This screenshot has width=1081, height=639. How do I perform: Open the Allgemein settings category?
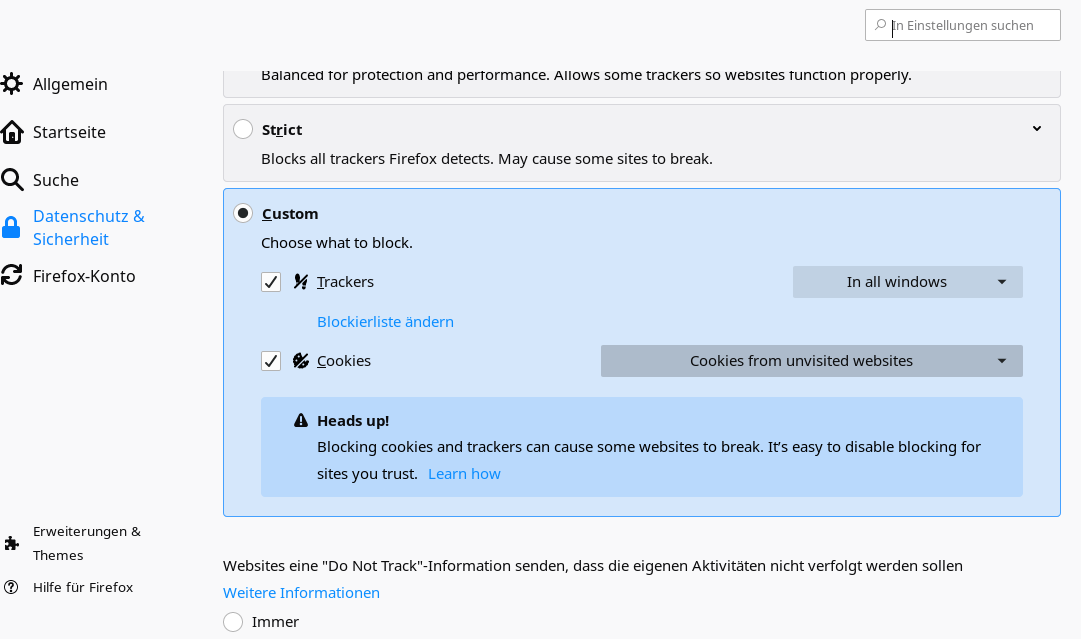coord(70,84)
